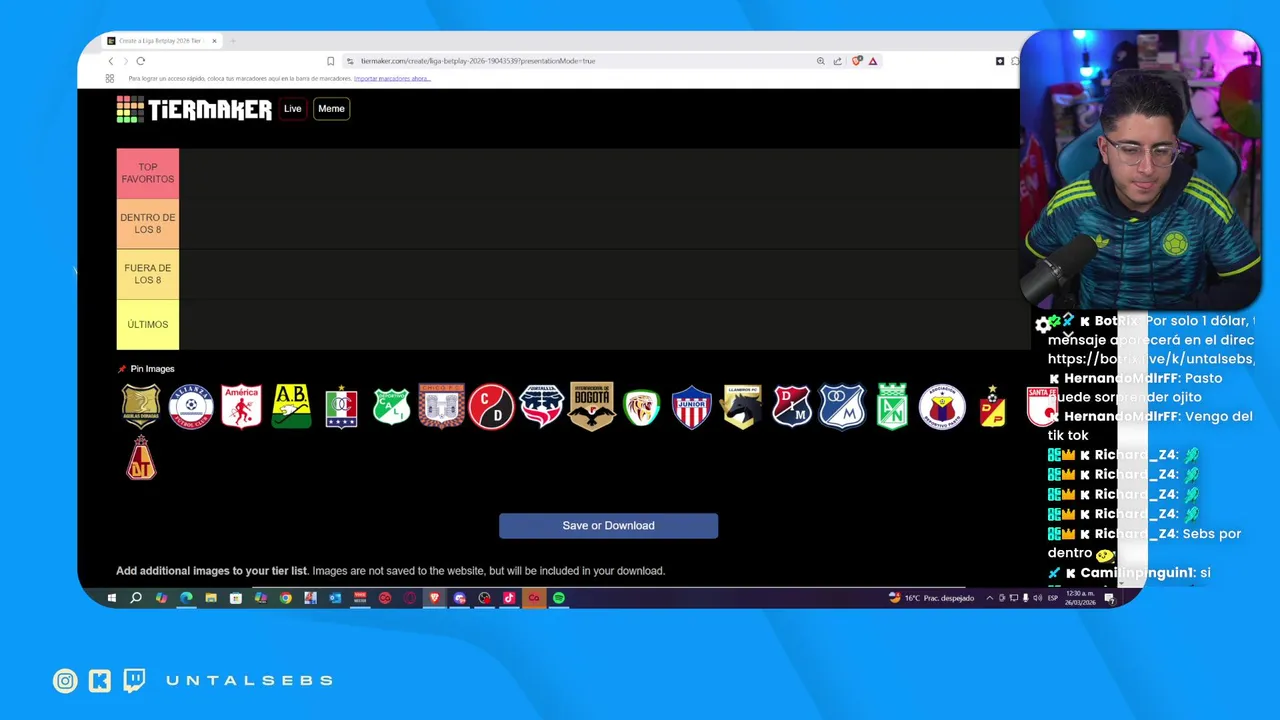Screen dimensions: 1280x720
Task: Click the Camilinpinguin1 chat username
Action: click(1138, 573)
